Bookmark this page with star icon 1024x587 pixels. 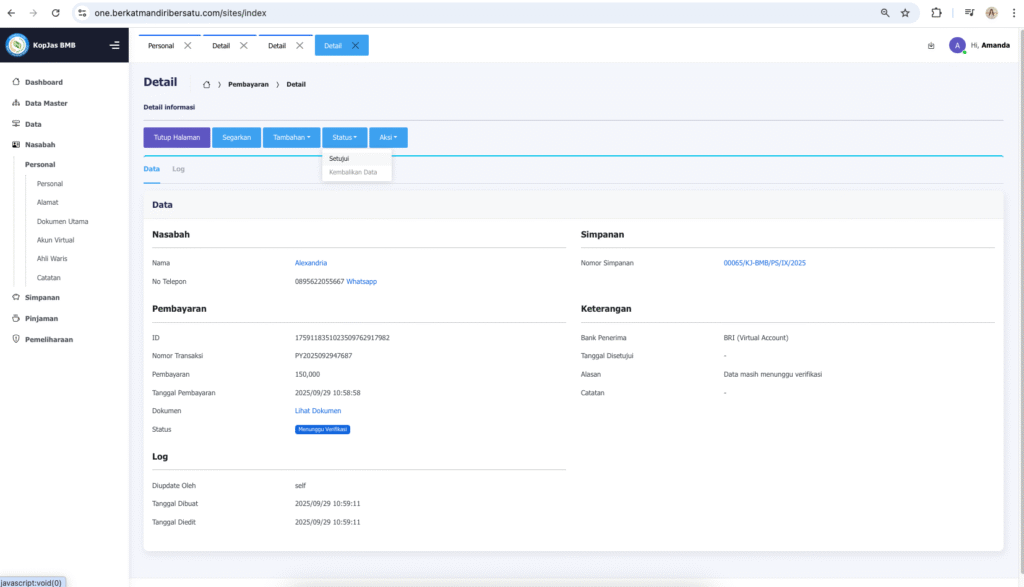pos(905,13)
